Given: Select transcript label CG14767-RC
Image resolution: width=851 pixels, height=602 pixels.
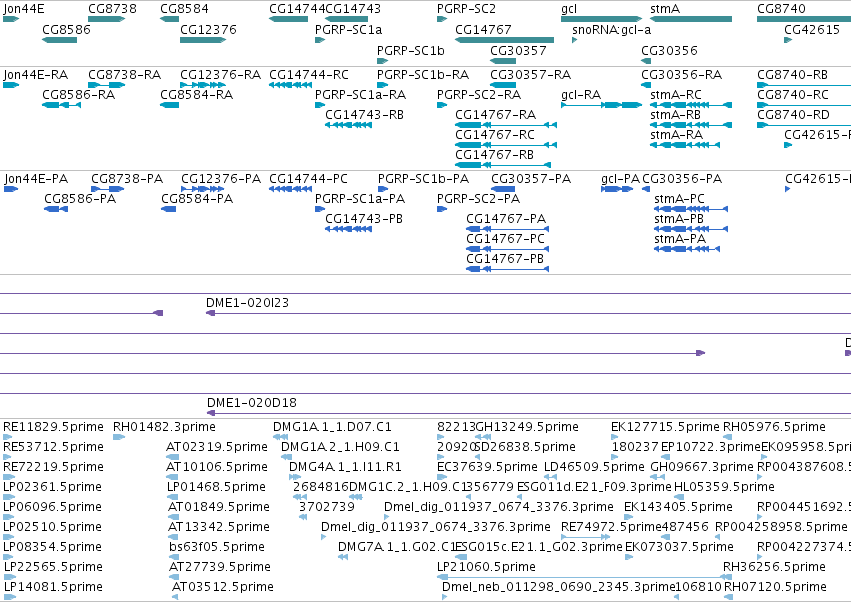Looking at the screenshot, I should [495, 135].
